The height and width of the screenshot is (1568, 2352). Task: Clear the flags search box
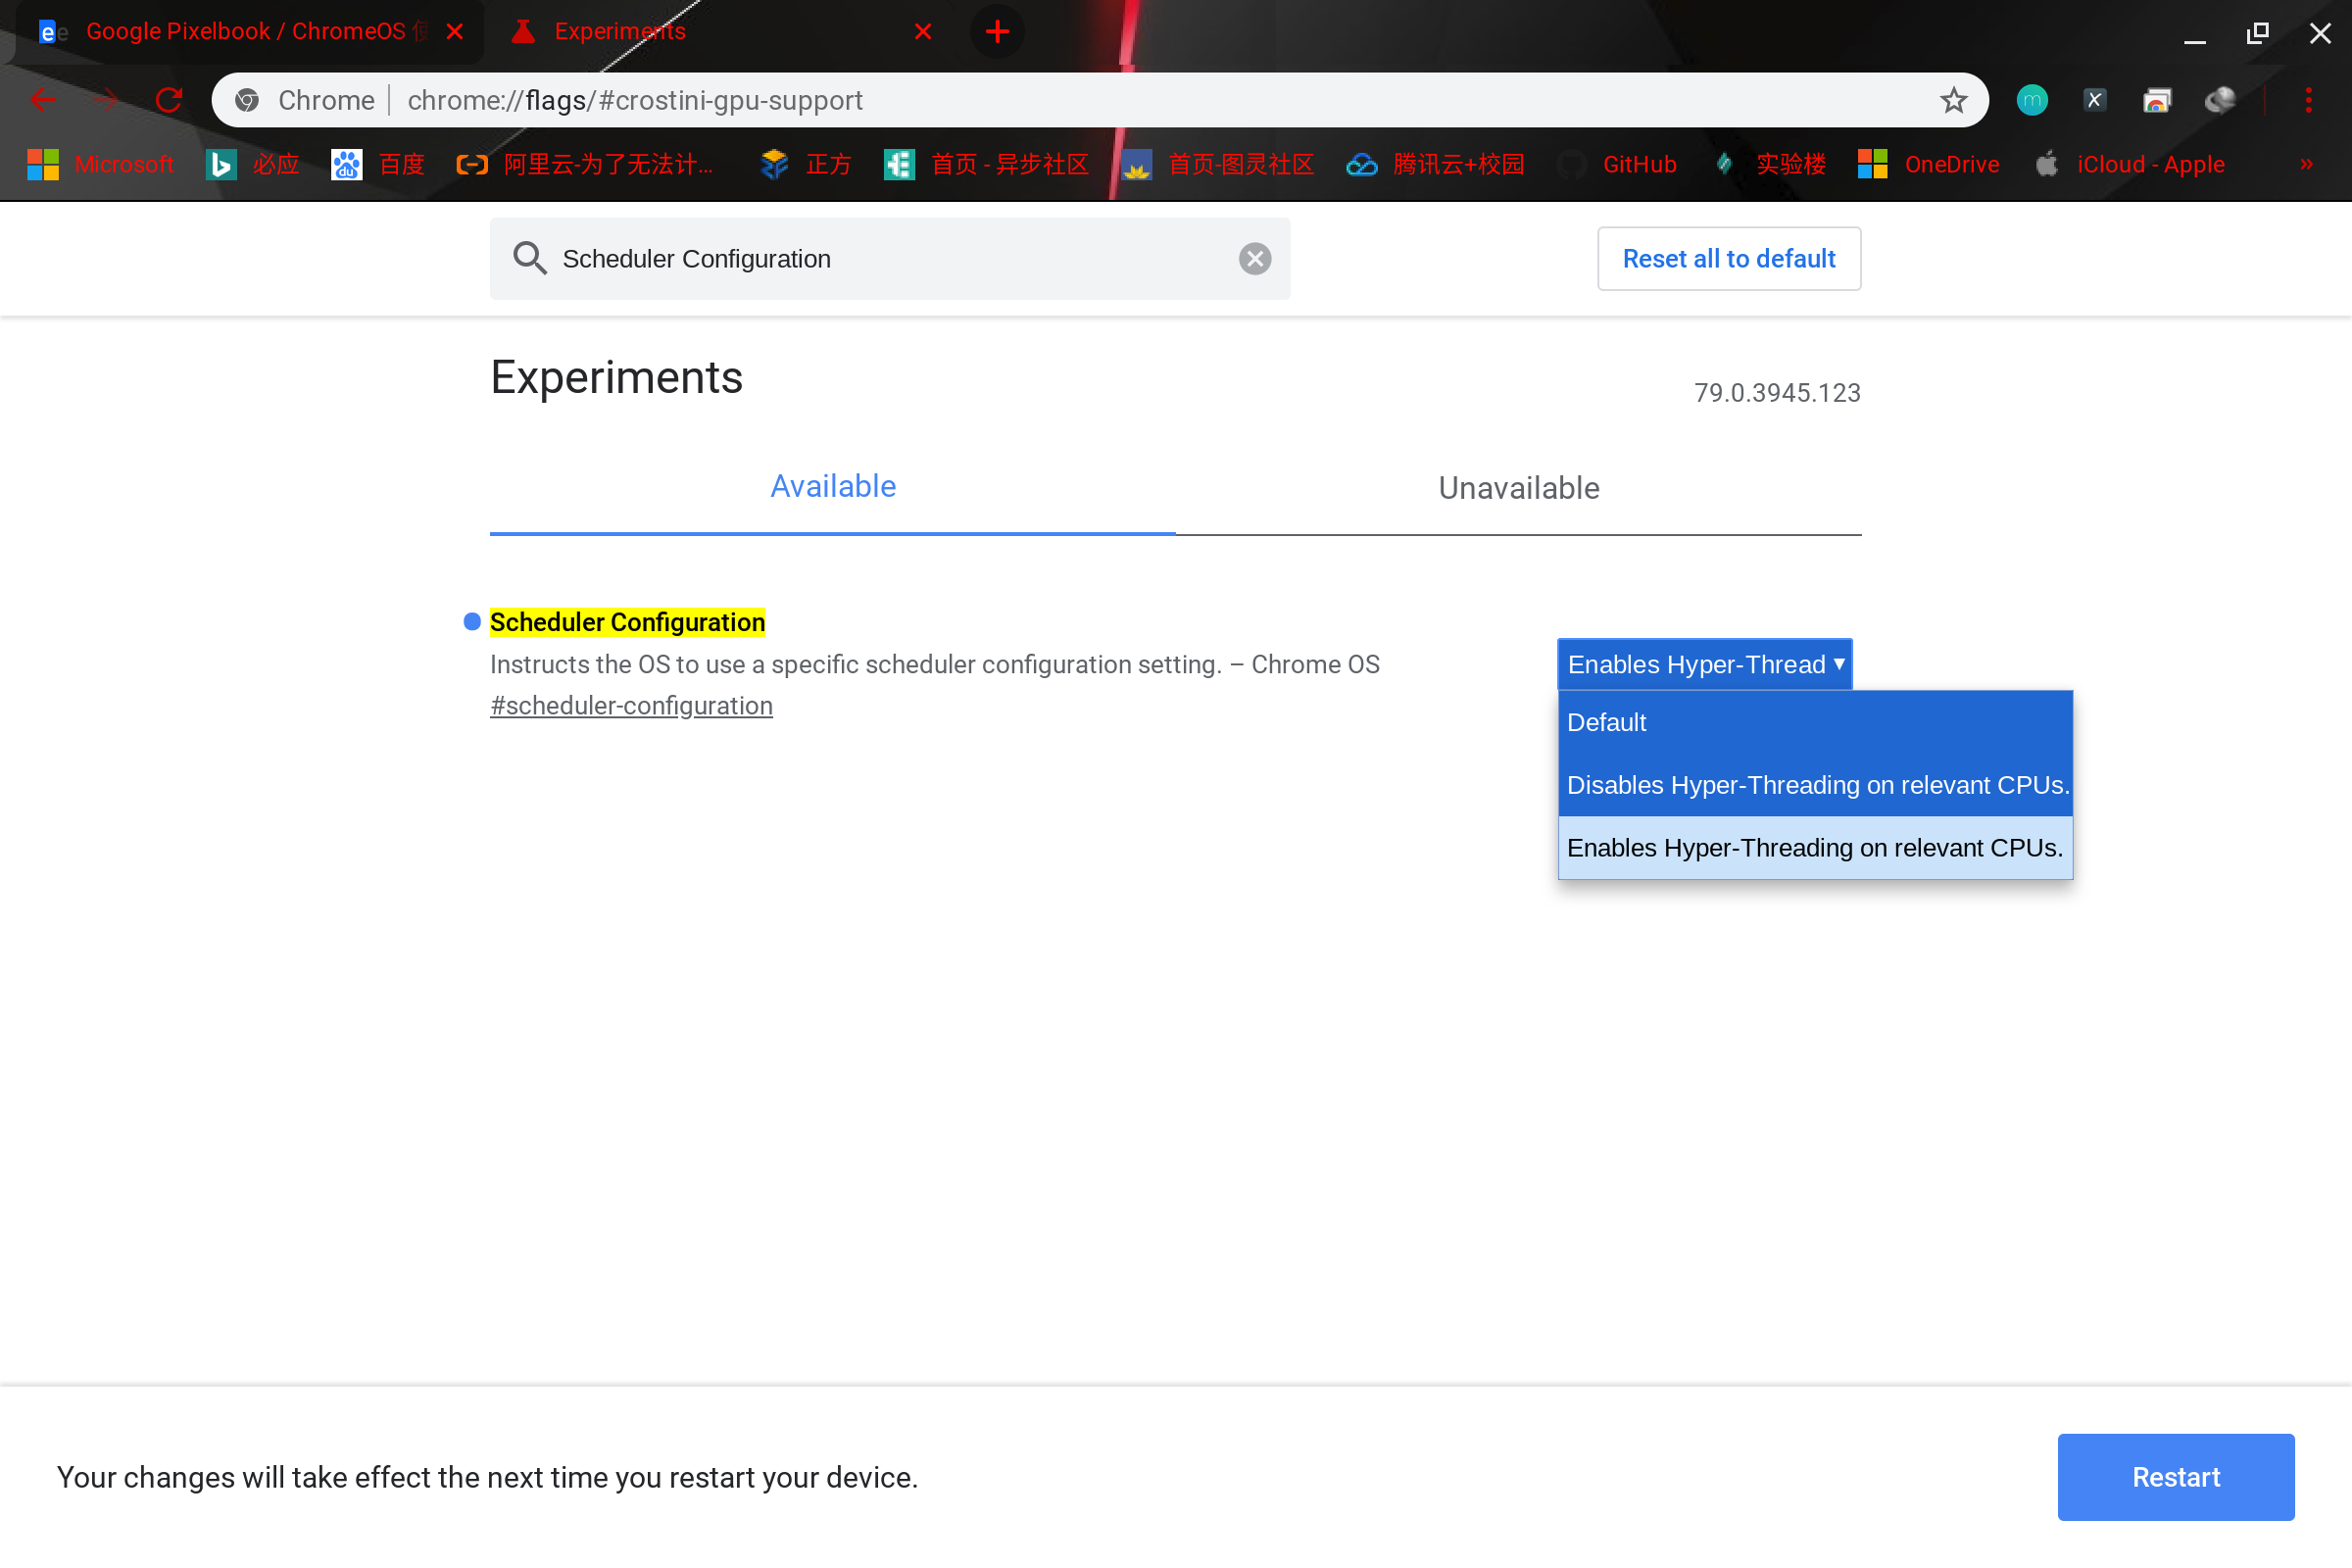1255,259
